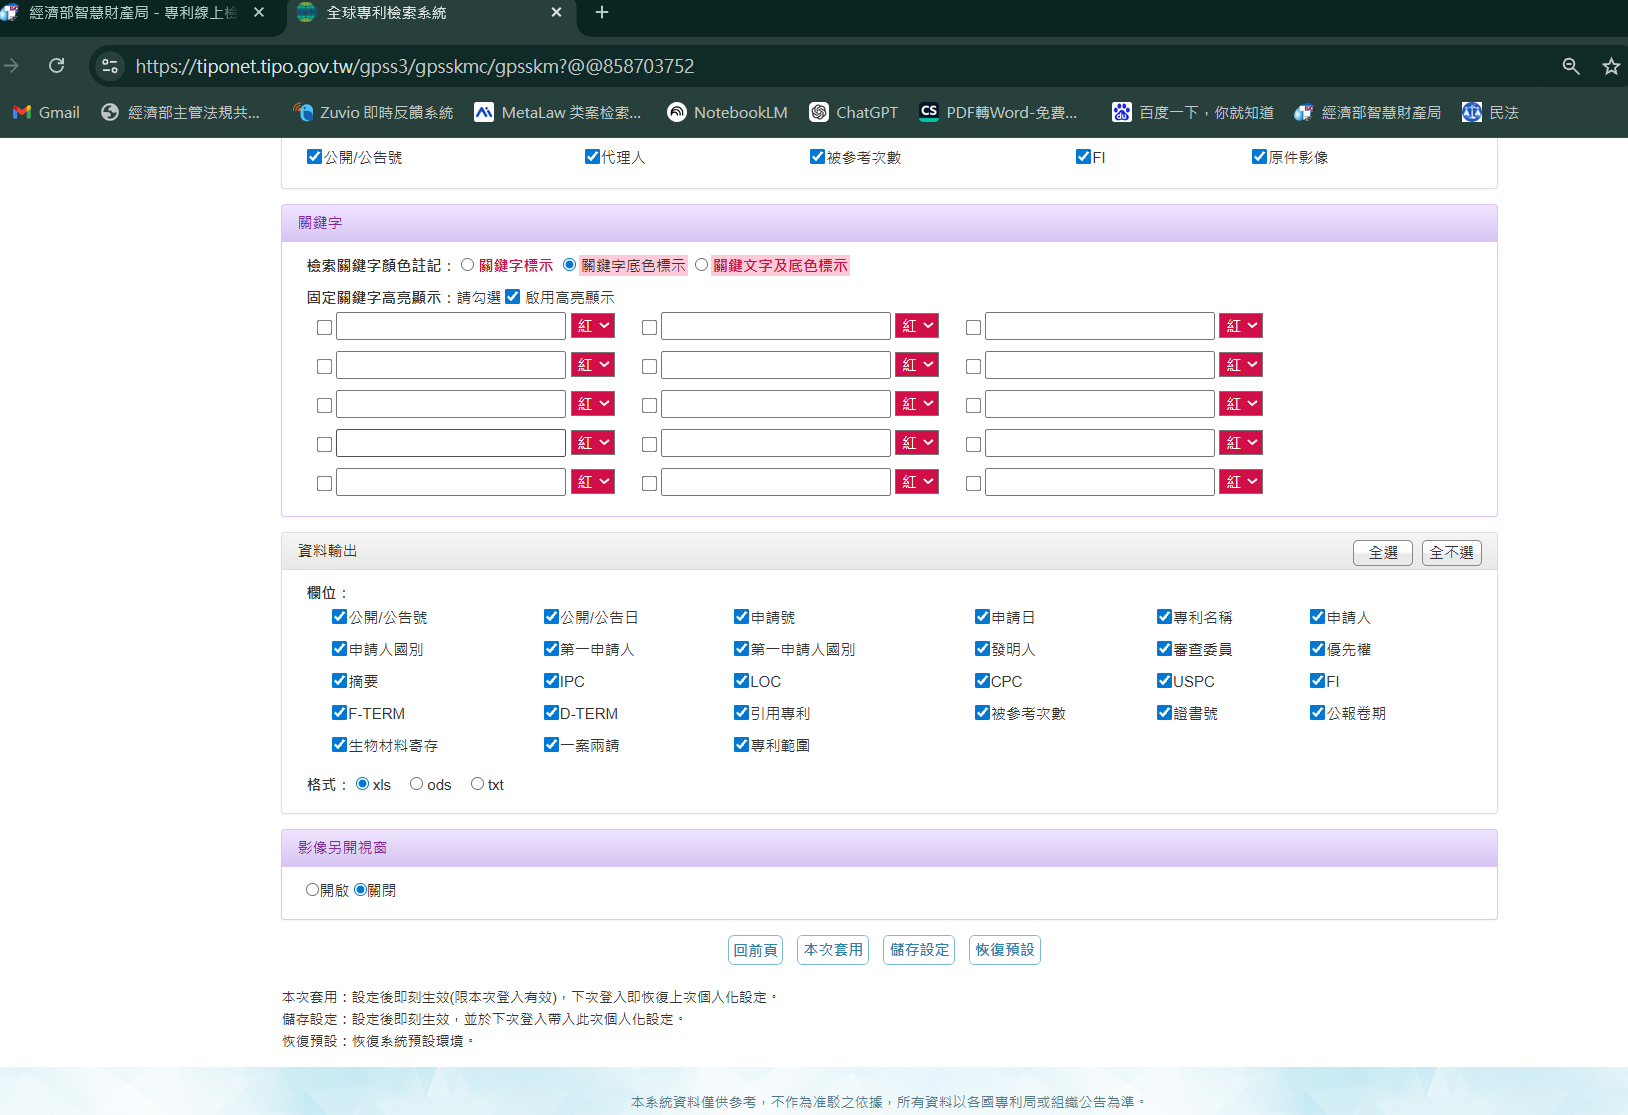Open the Gmail bookmark

coord(46,112)
